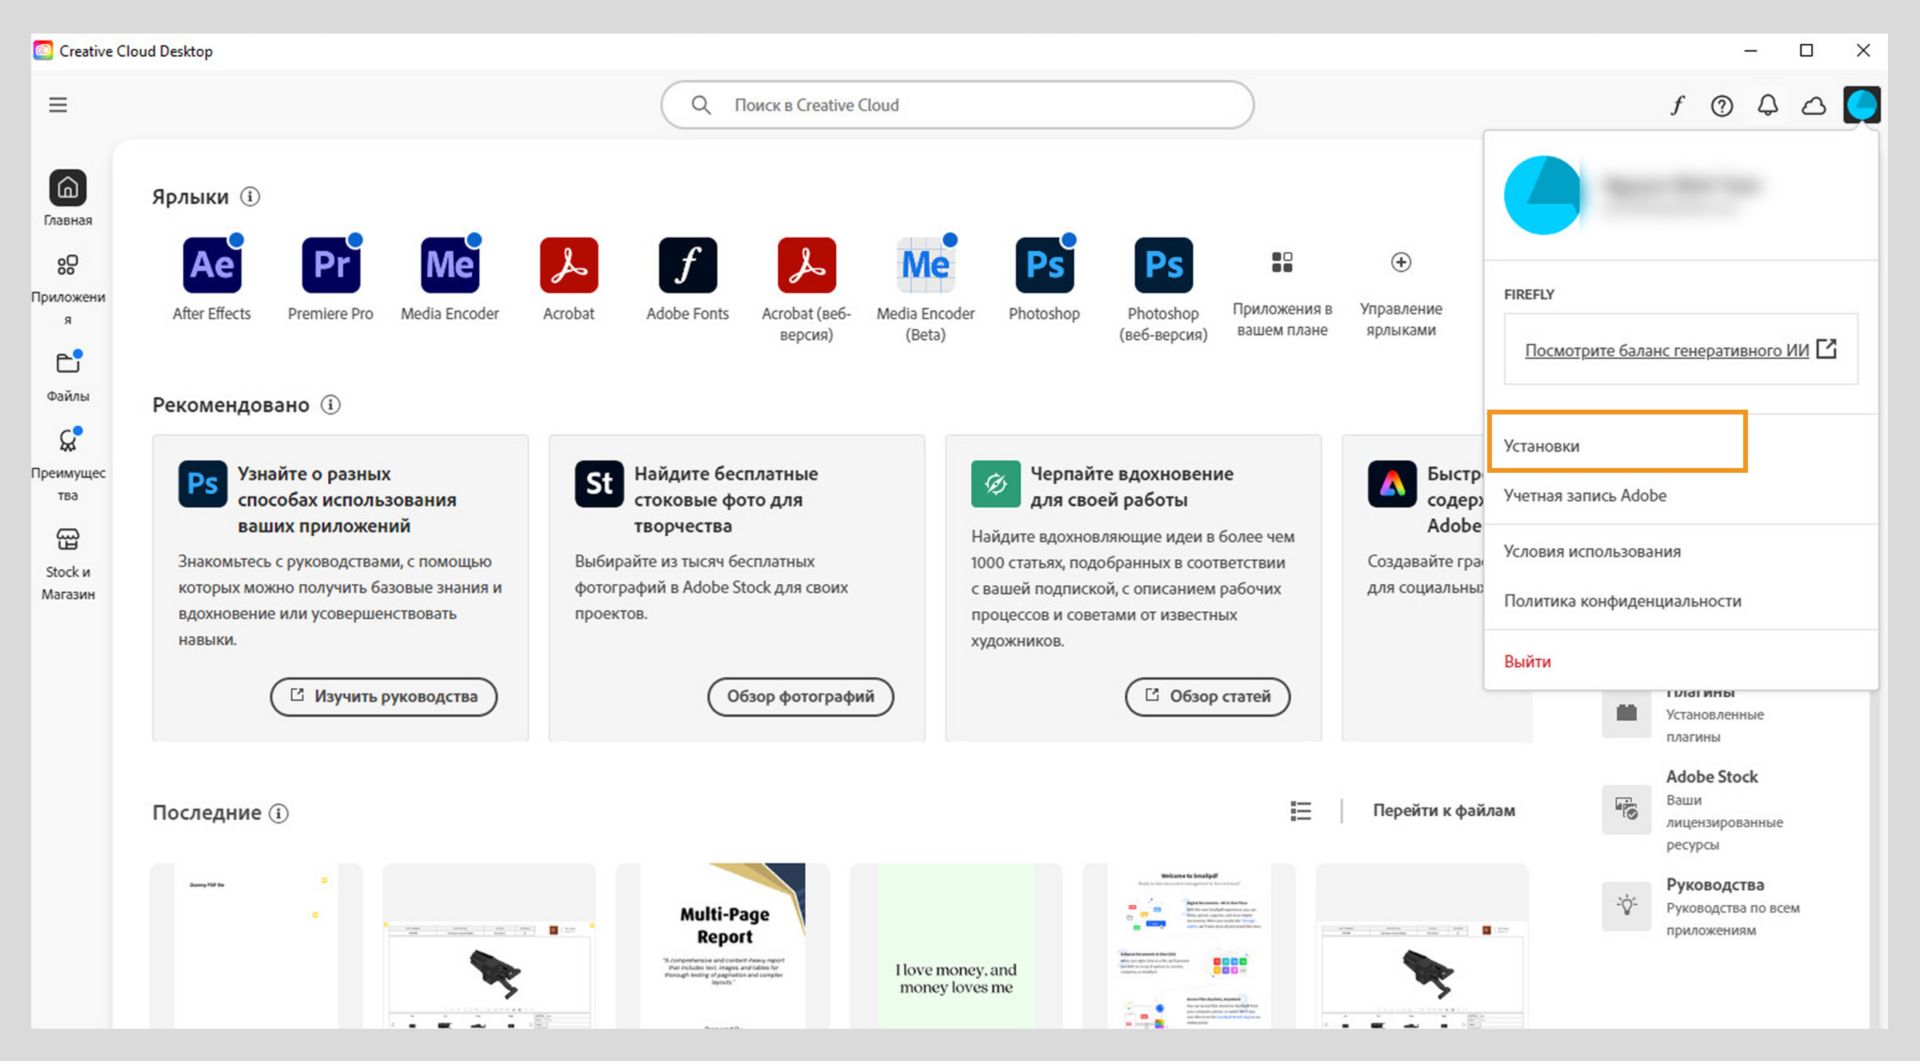Open Приложения in the sidebar

pos(68,290)
